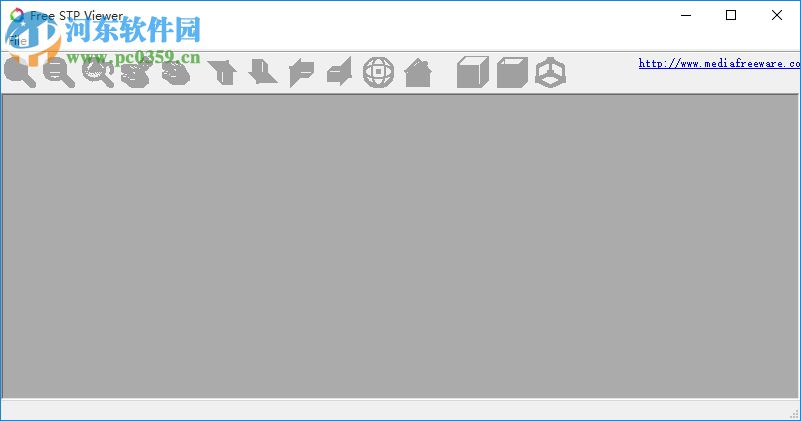Click the globe fit-all view icon
The height and width of the screenshot is (421, 801).
click(x=378, y=72)
